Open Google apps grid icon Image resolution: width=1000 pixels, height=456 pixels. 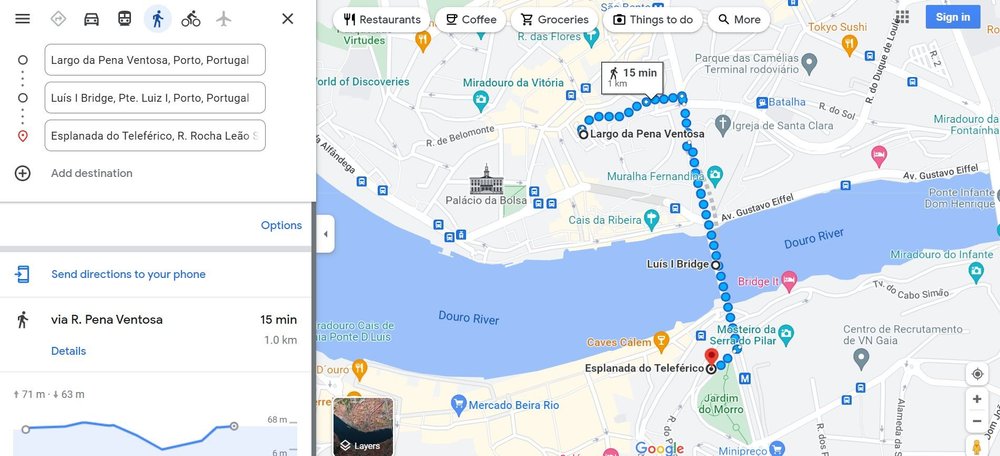point(902,17)
